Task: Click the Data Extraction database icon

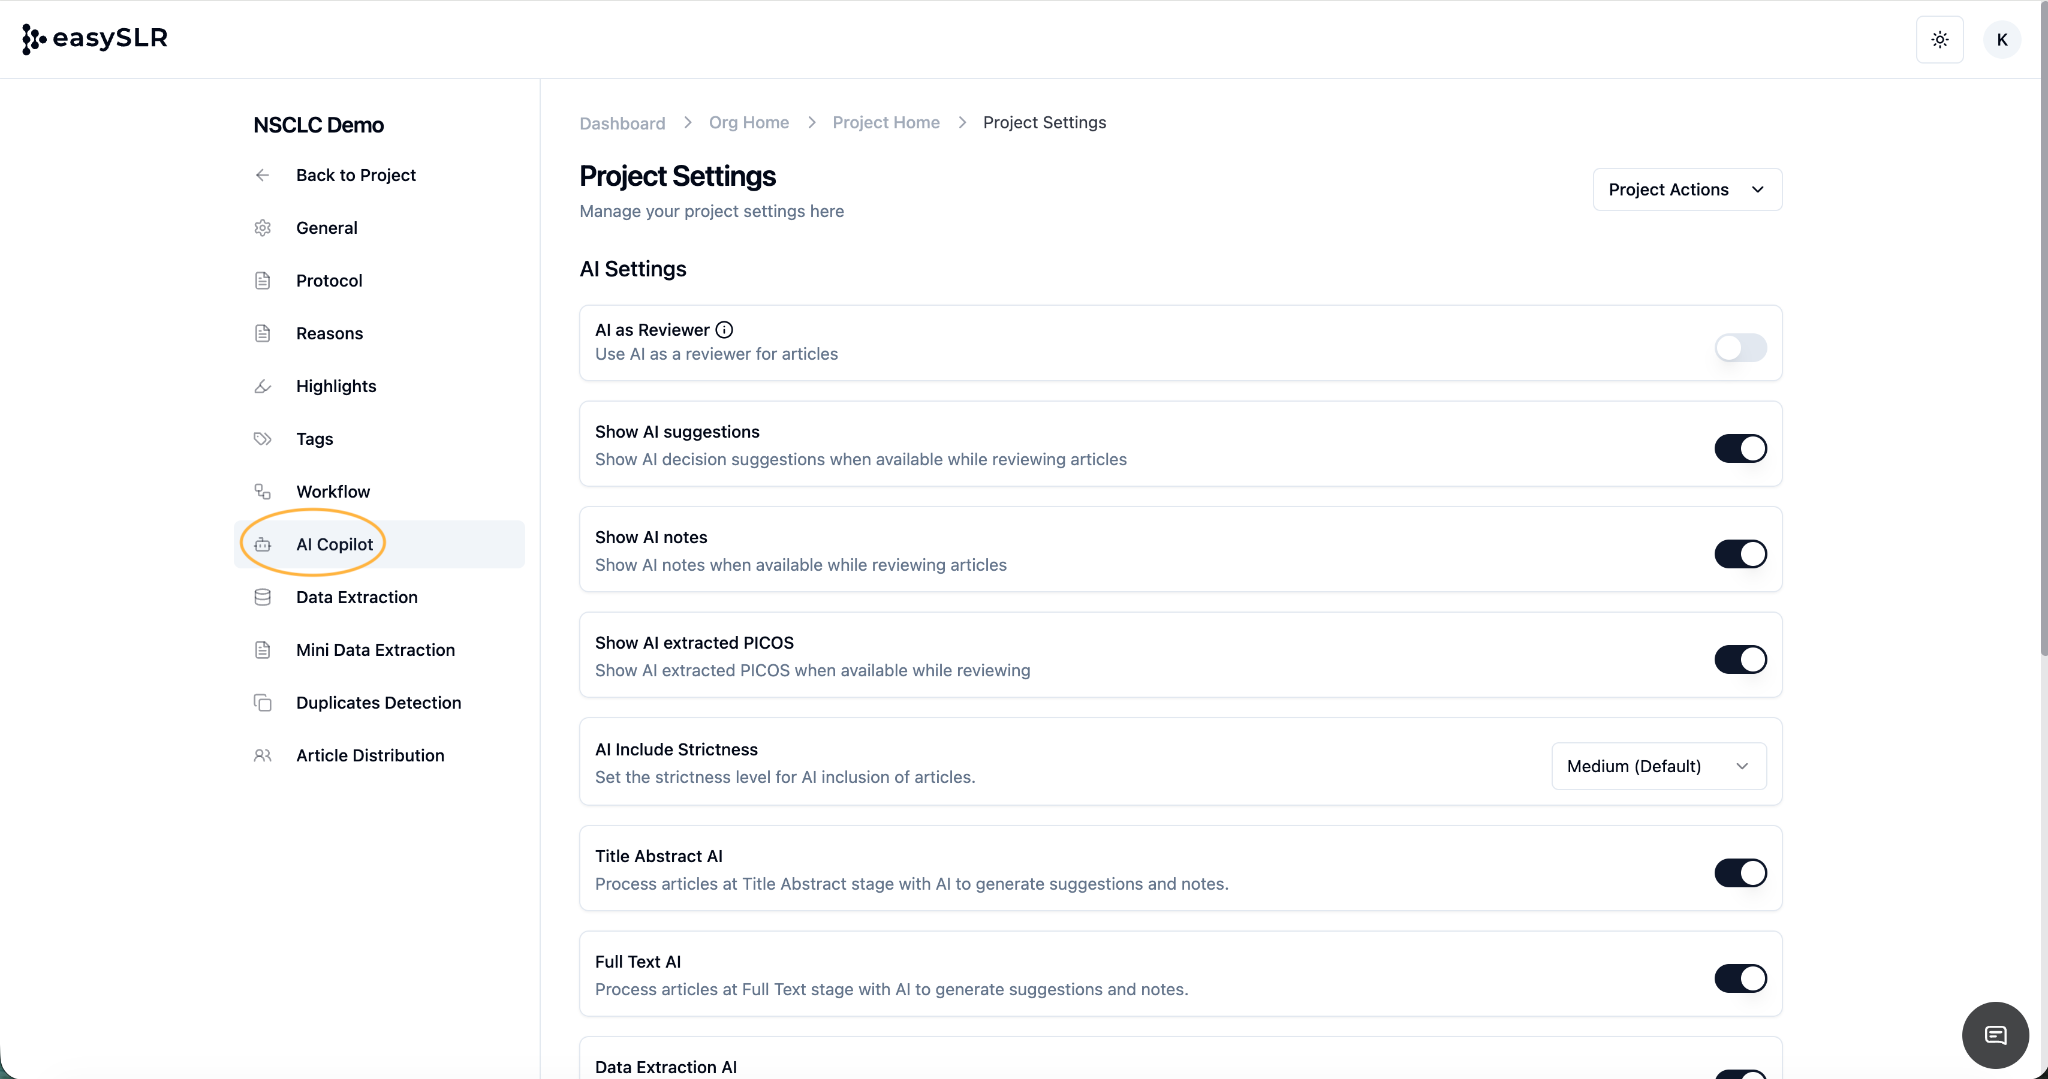Action: coord(263,597)
